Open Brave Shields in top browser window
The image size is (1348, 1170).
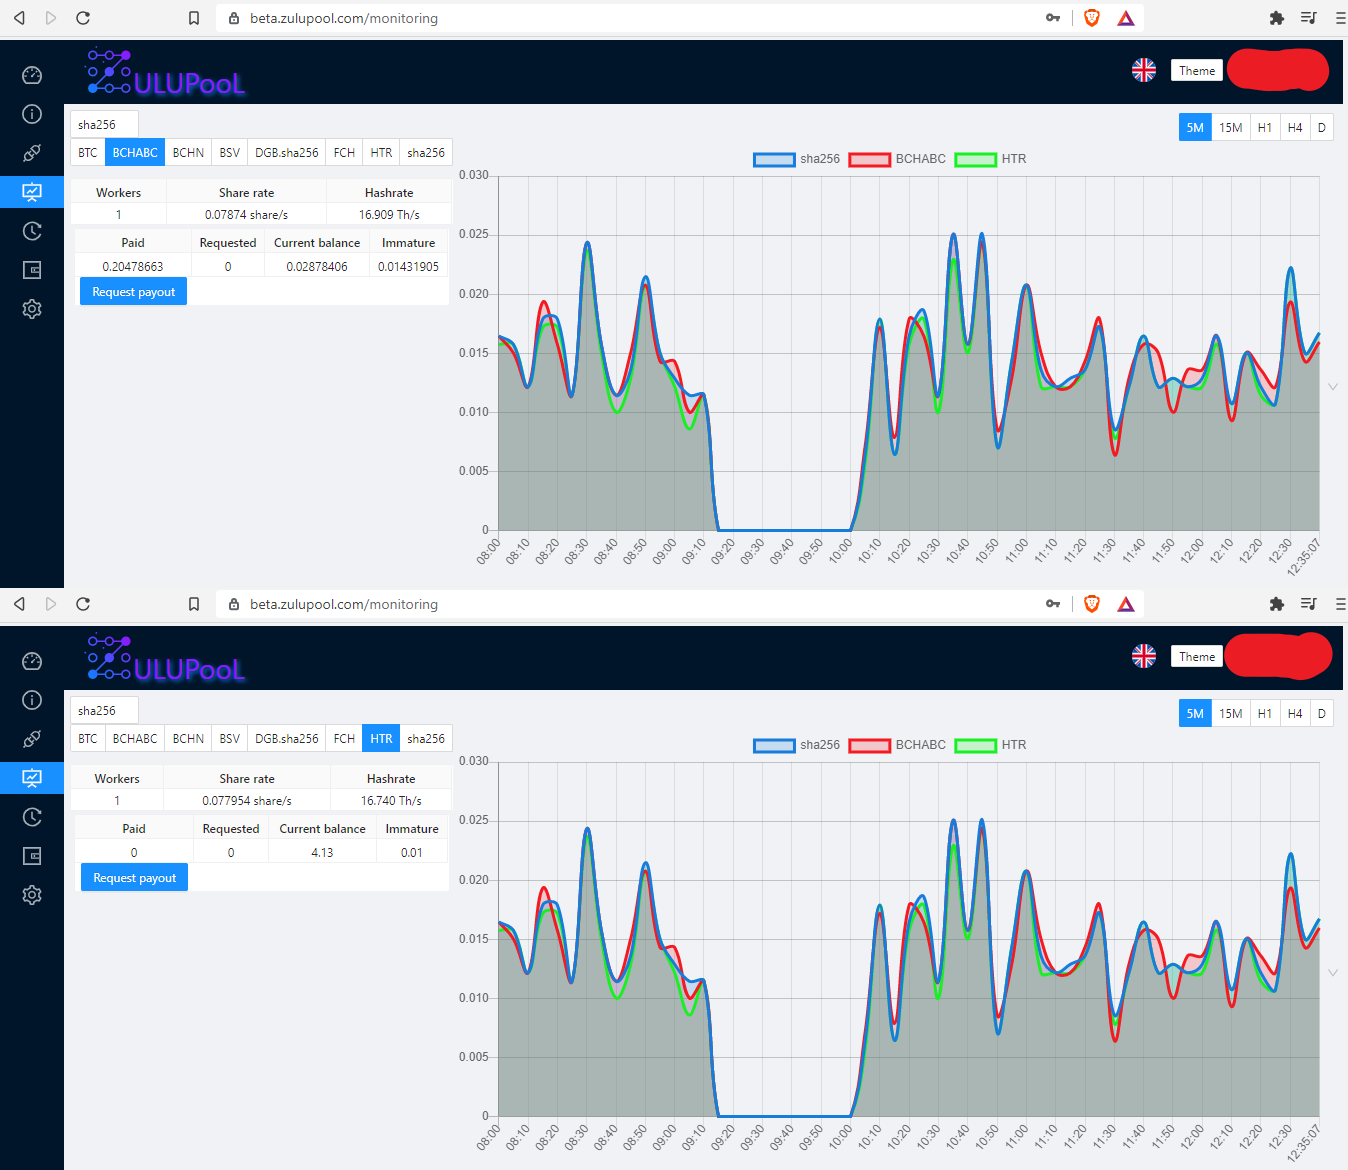(x=1092, y=18)
